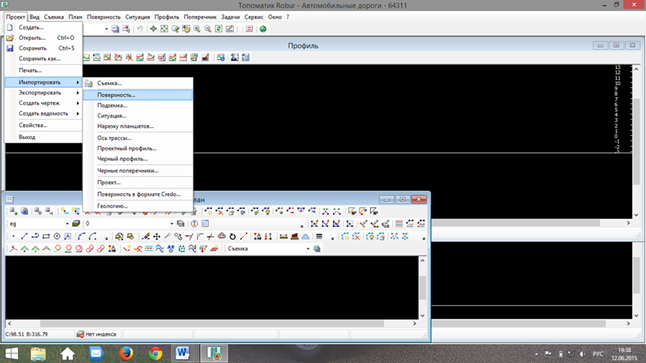Open the 'Профиль' menu in menu bar
The width and height of the screenshot is (646, 363).
166,17
